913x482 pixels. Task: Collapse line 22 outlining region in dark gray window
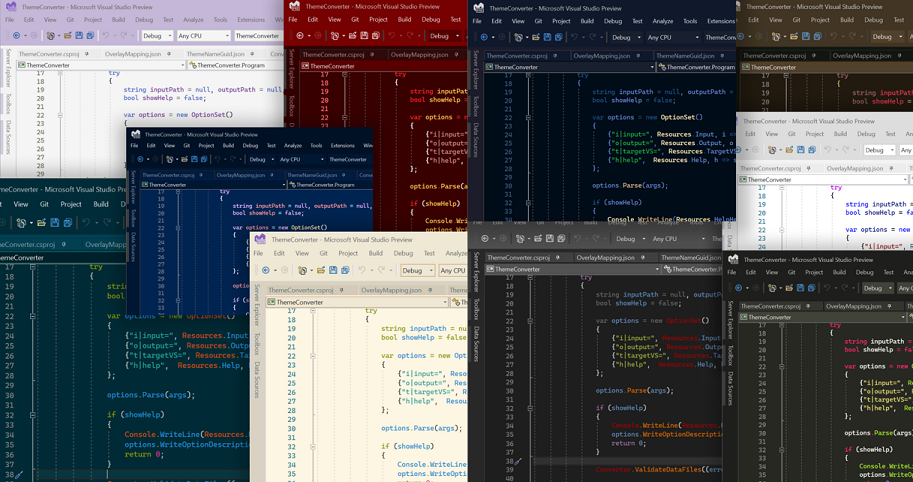(530, 321)
